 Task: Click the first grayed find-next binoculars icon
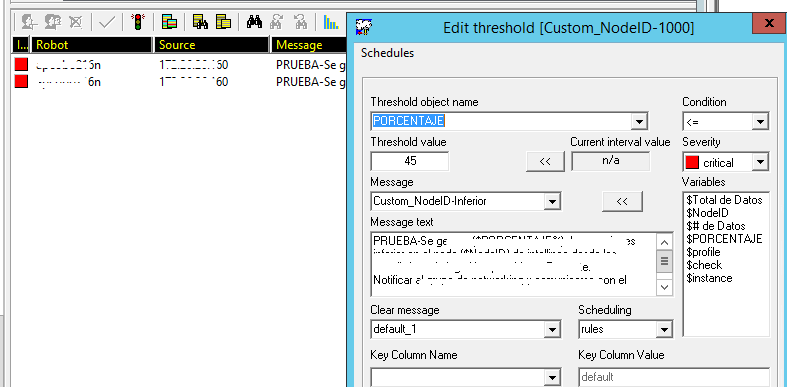tap(277, 22)
